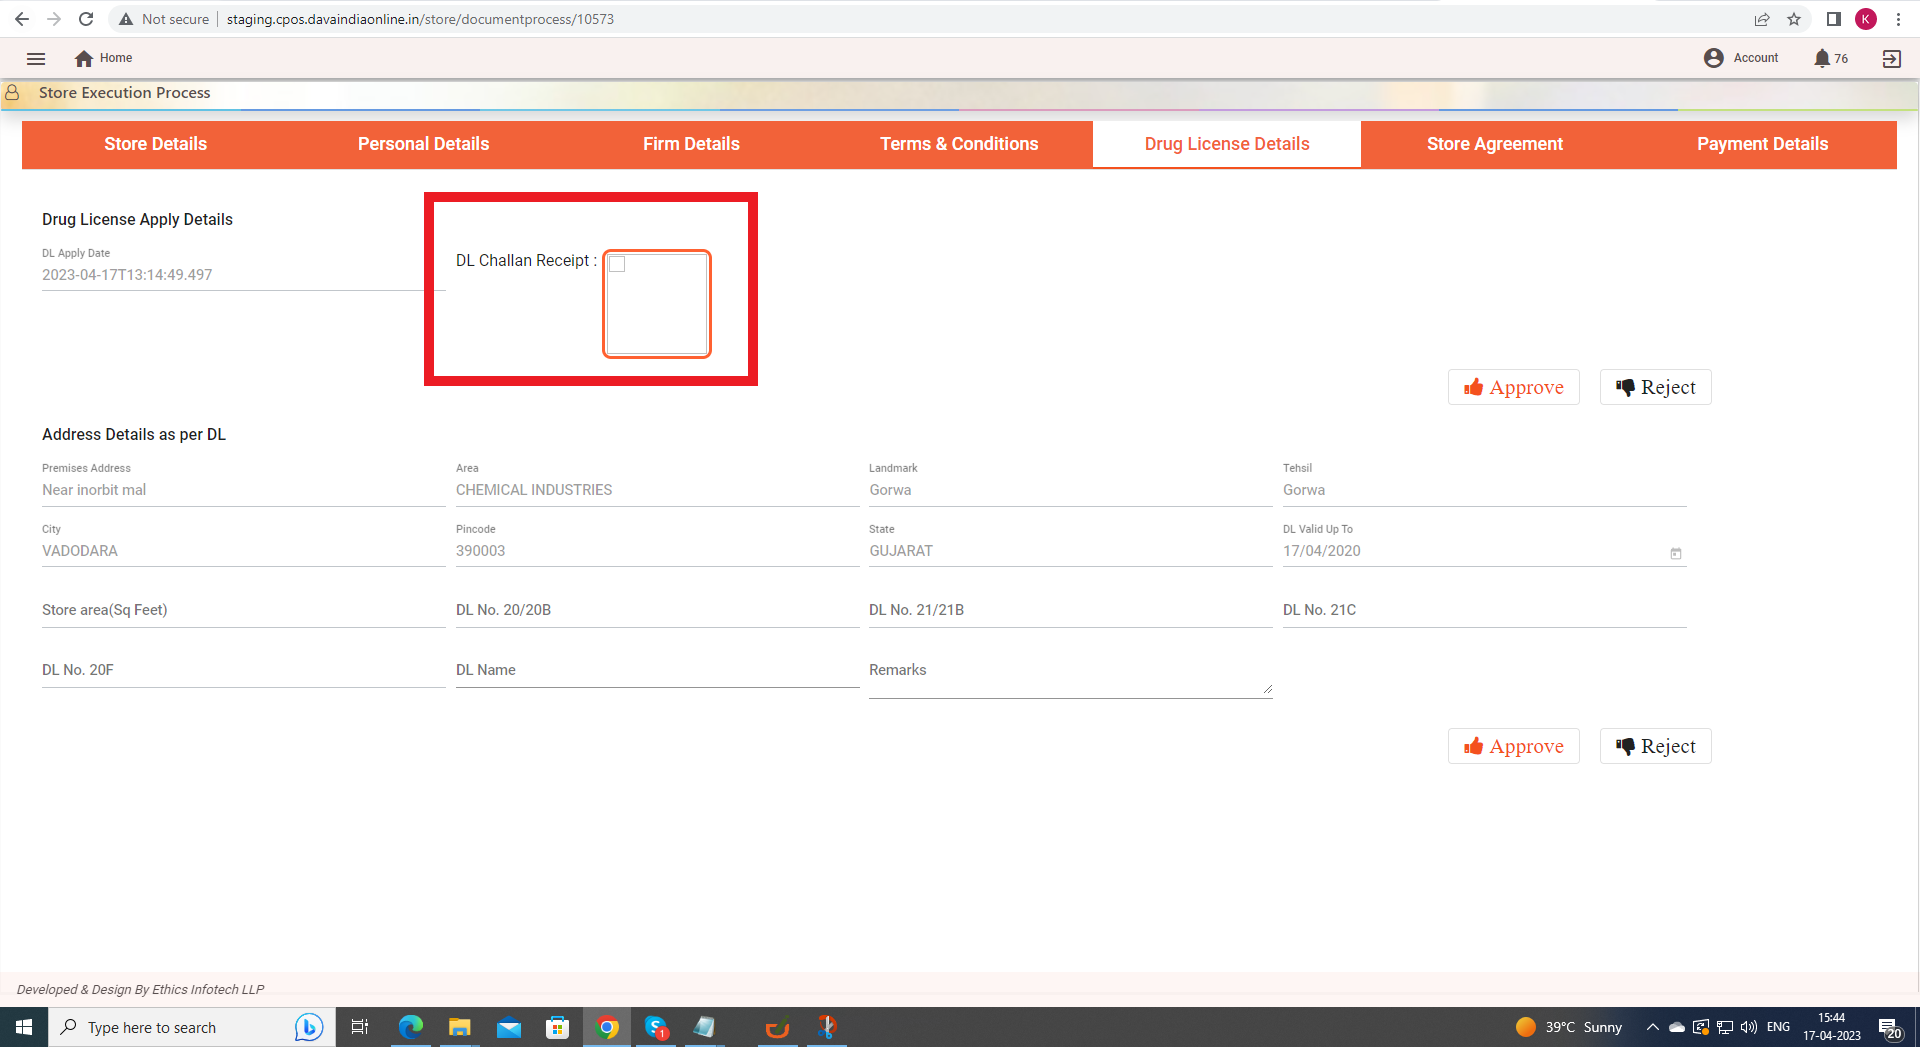Viewport: 1920px width, 1047px height.
Task: Click the DL Name input field
Action: coord(657,671)
